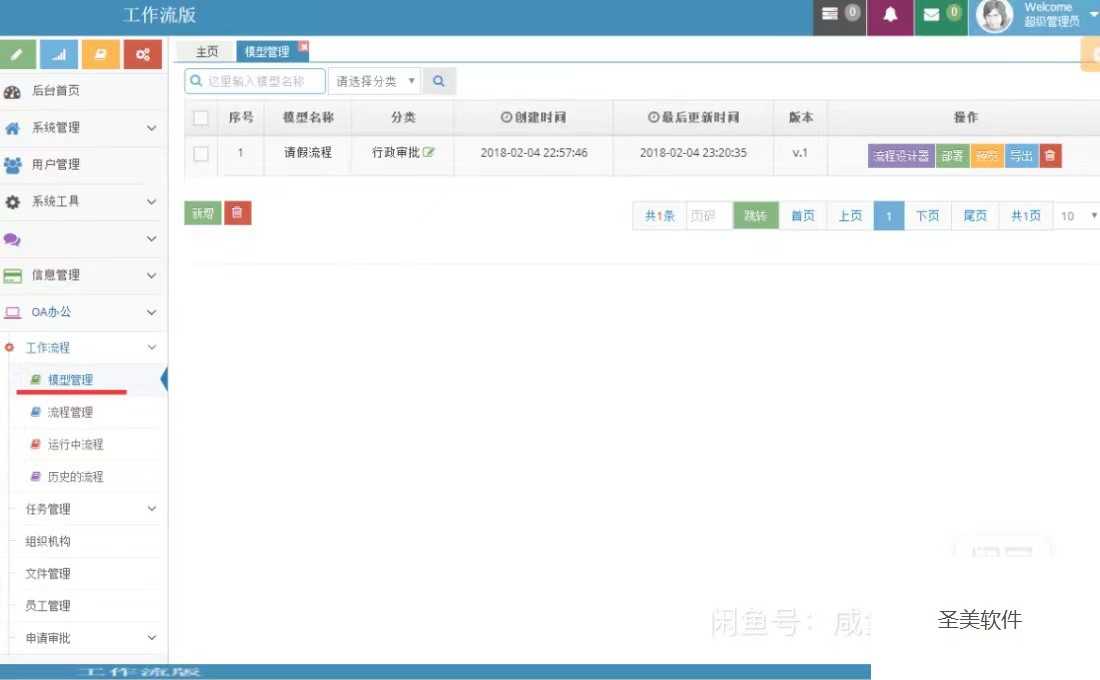
Task: Click the 系统工具 gear icon
Action: [x=13, y=202]
